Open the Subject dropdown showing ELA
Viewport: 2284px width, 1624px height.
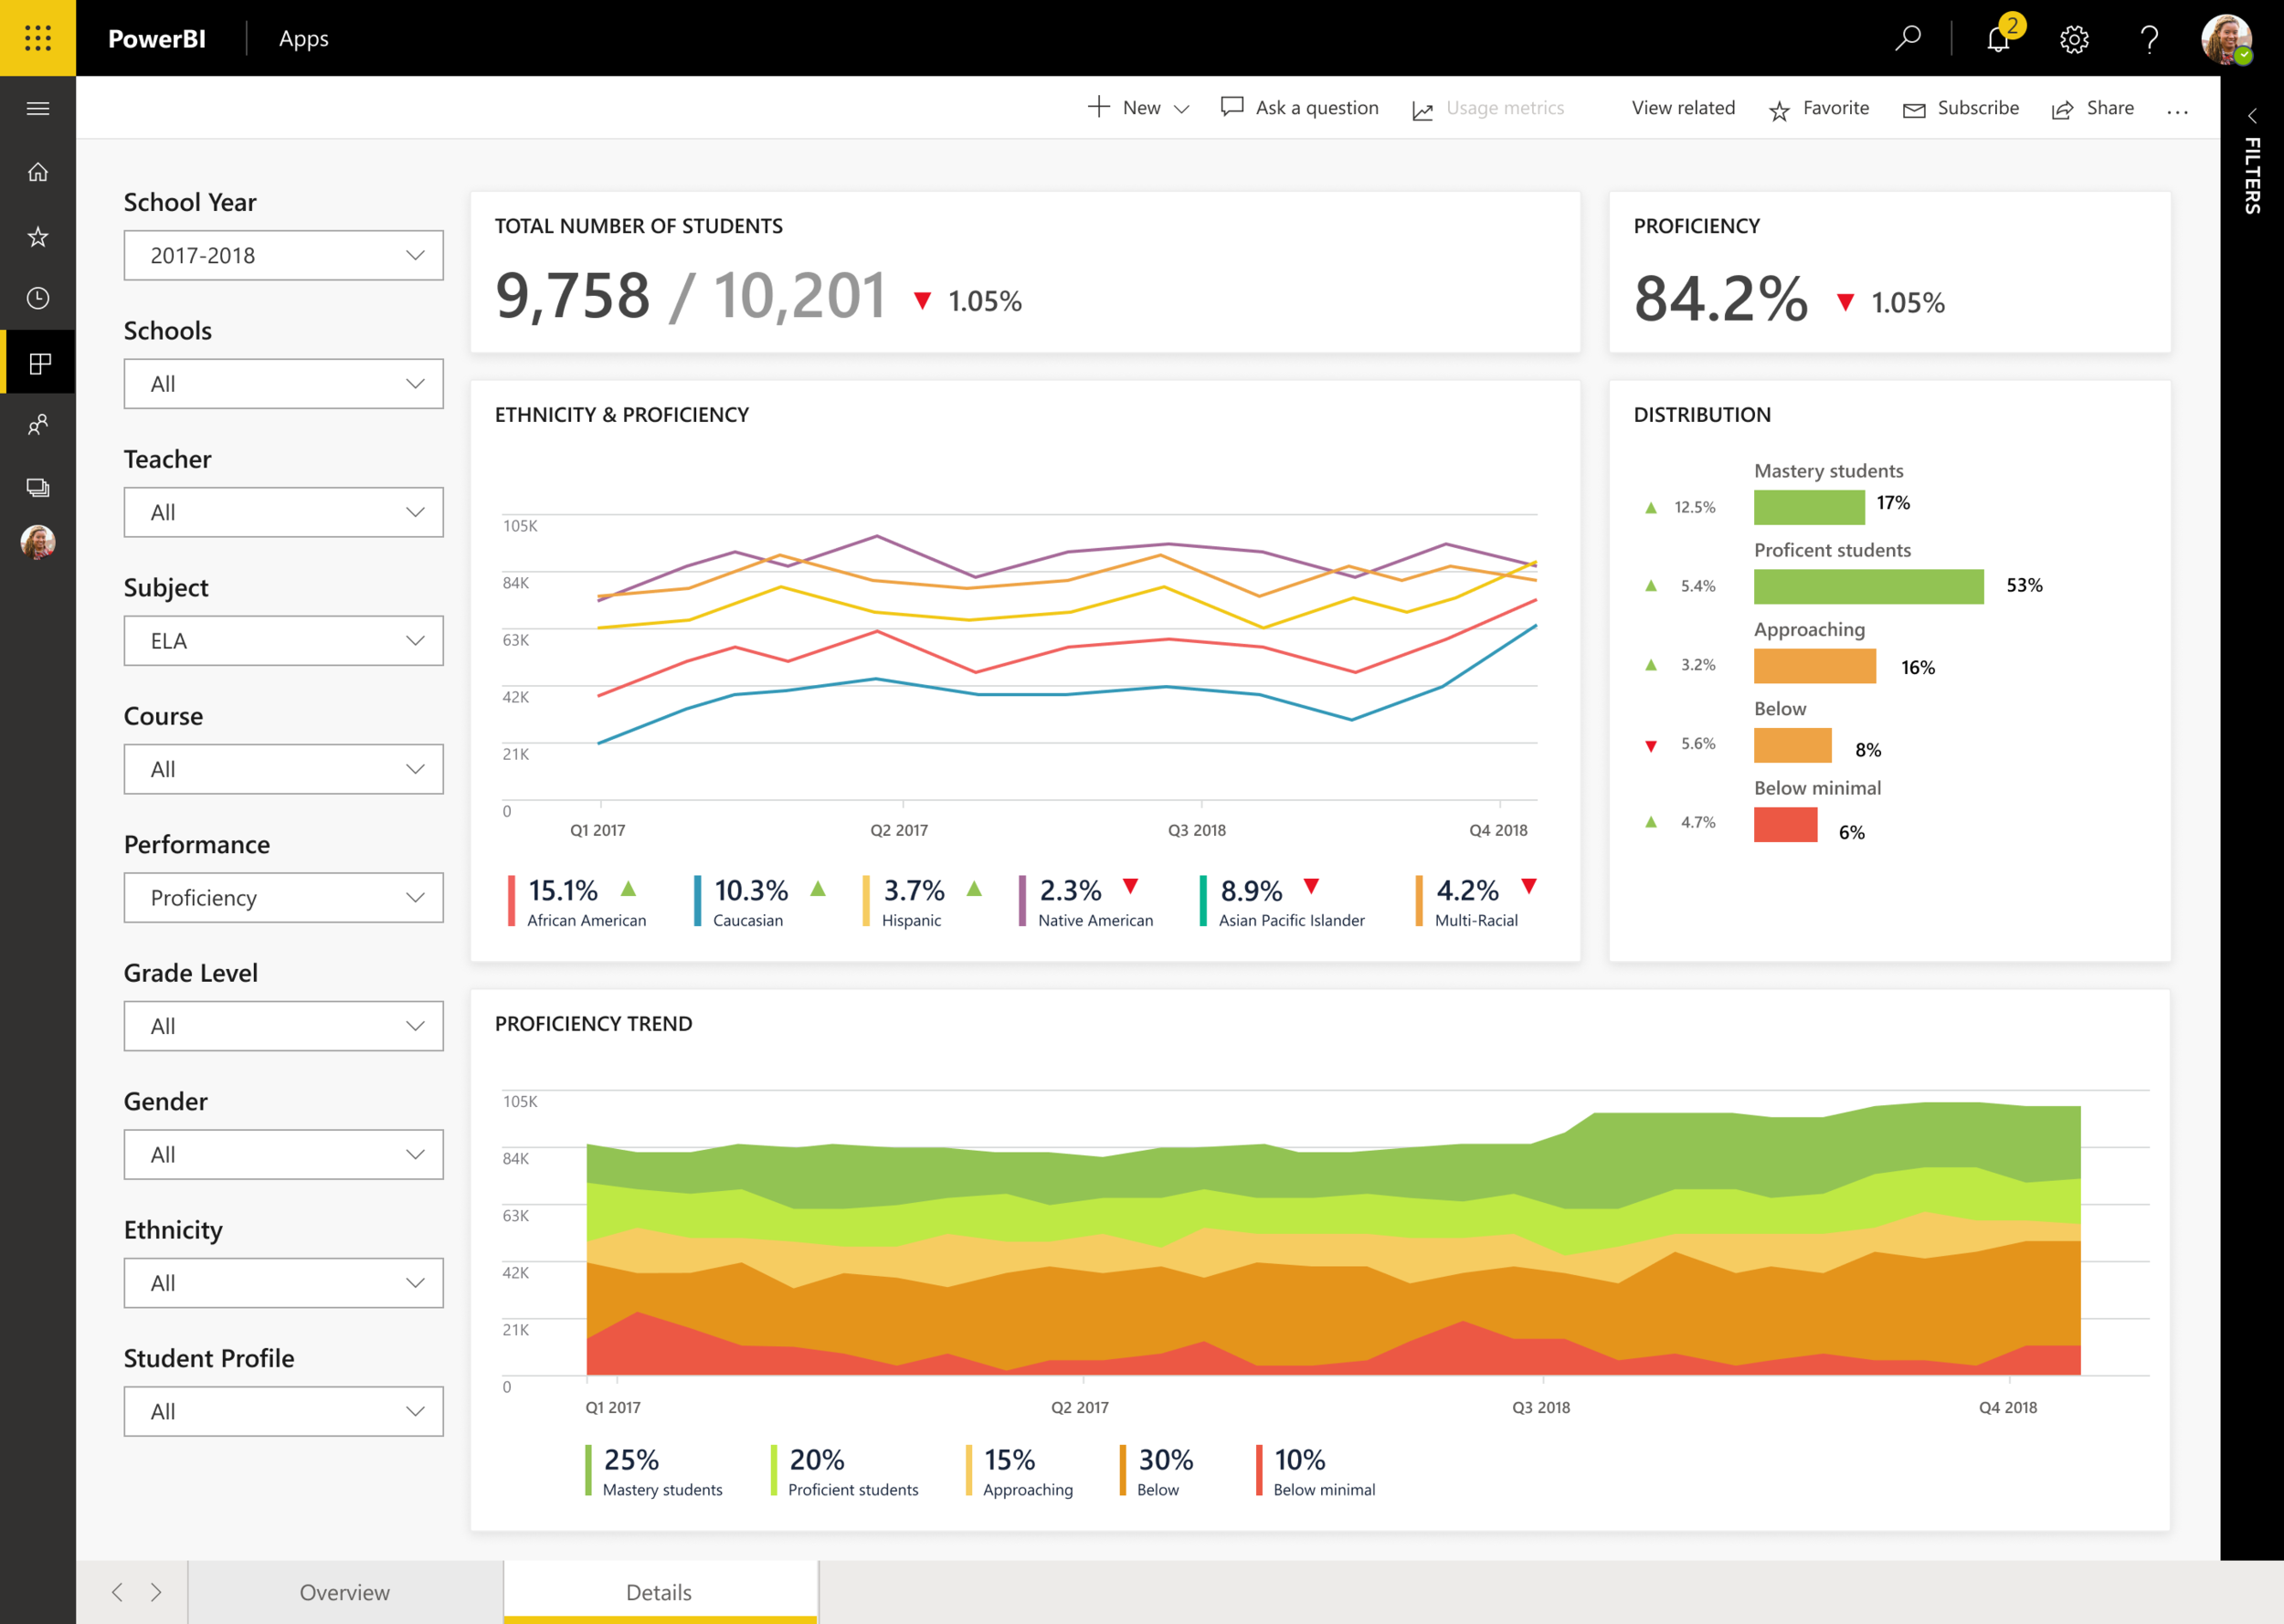283,640
